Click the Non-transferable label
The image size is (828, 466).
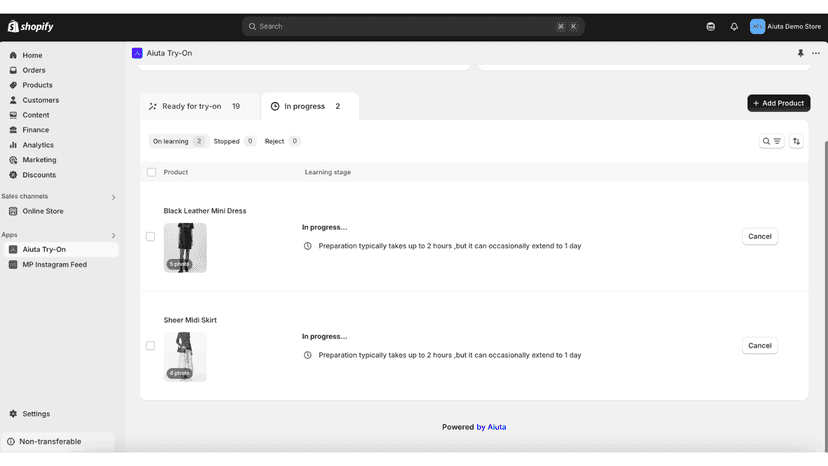[x=50, y=441]
